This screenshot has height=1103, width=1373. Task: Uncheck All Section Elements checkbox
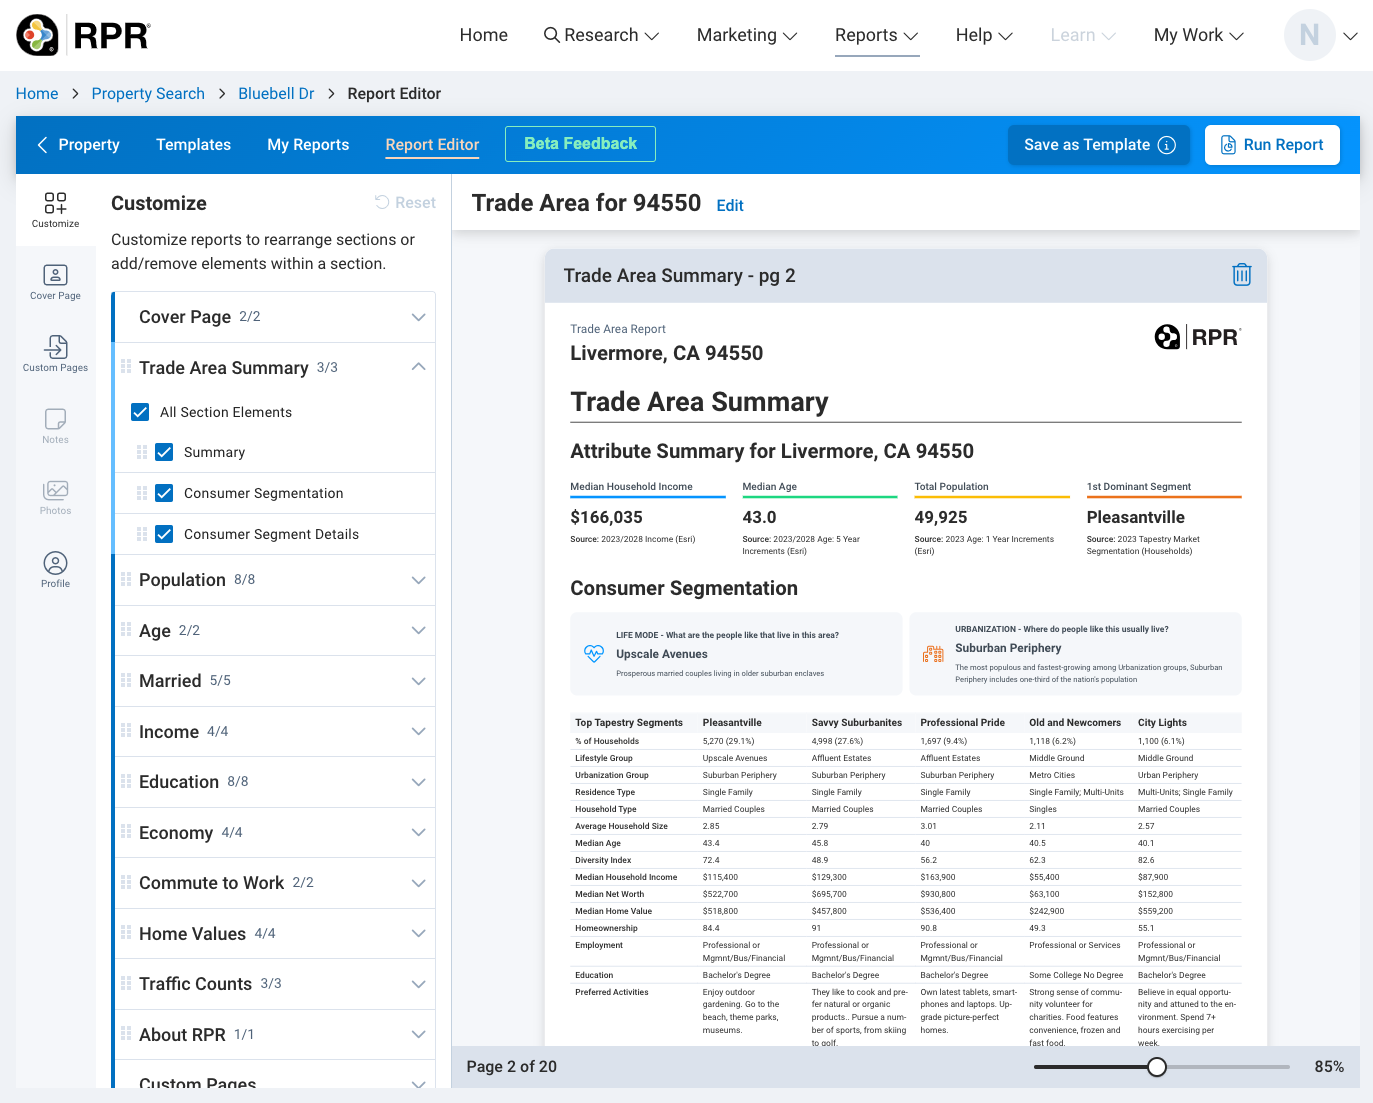(x=141, y=412)
